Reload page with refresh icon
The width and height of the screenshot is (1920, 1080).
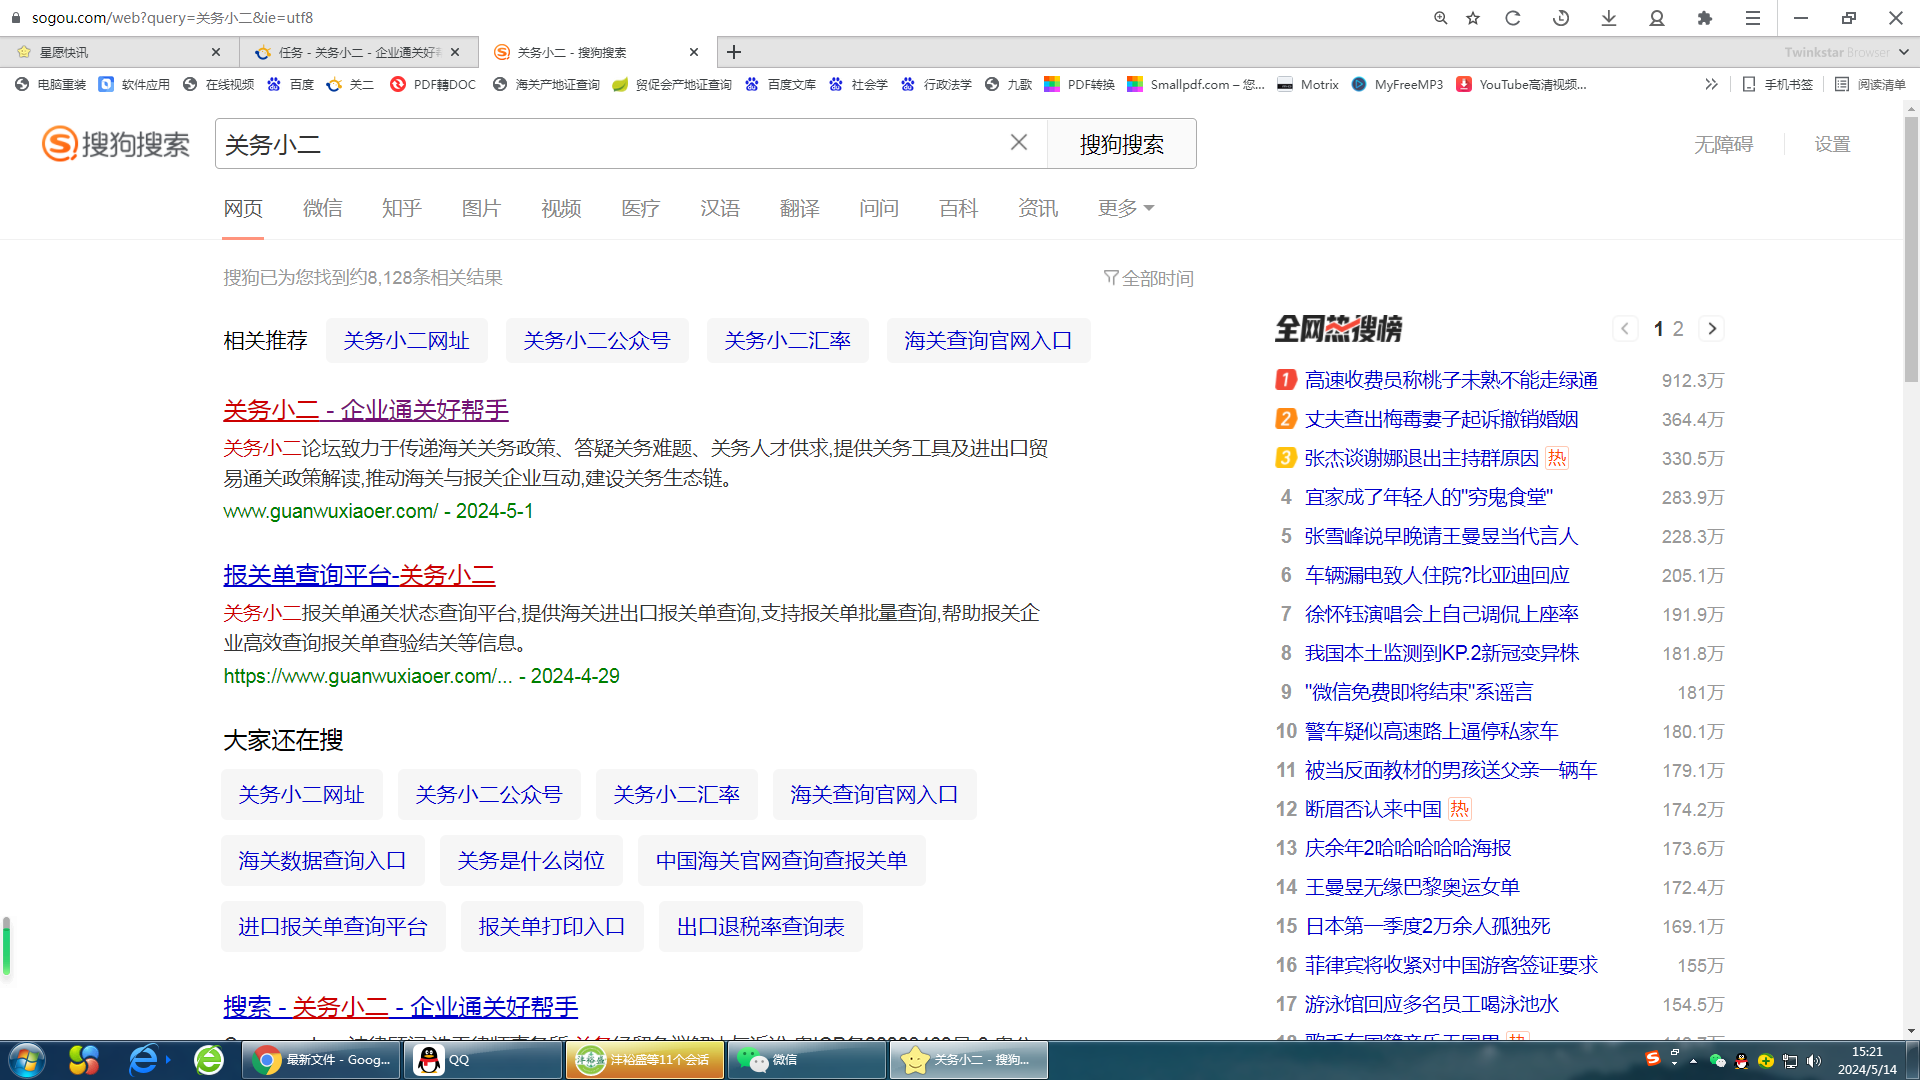(1513, 18)
